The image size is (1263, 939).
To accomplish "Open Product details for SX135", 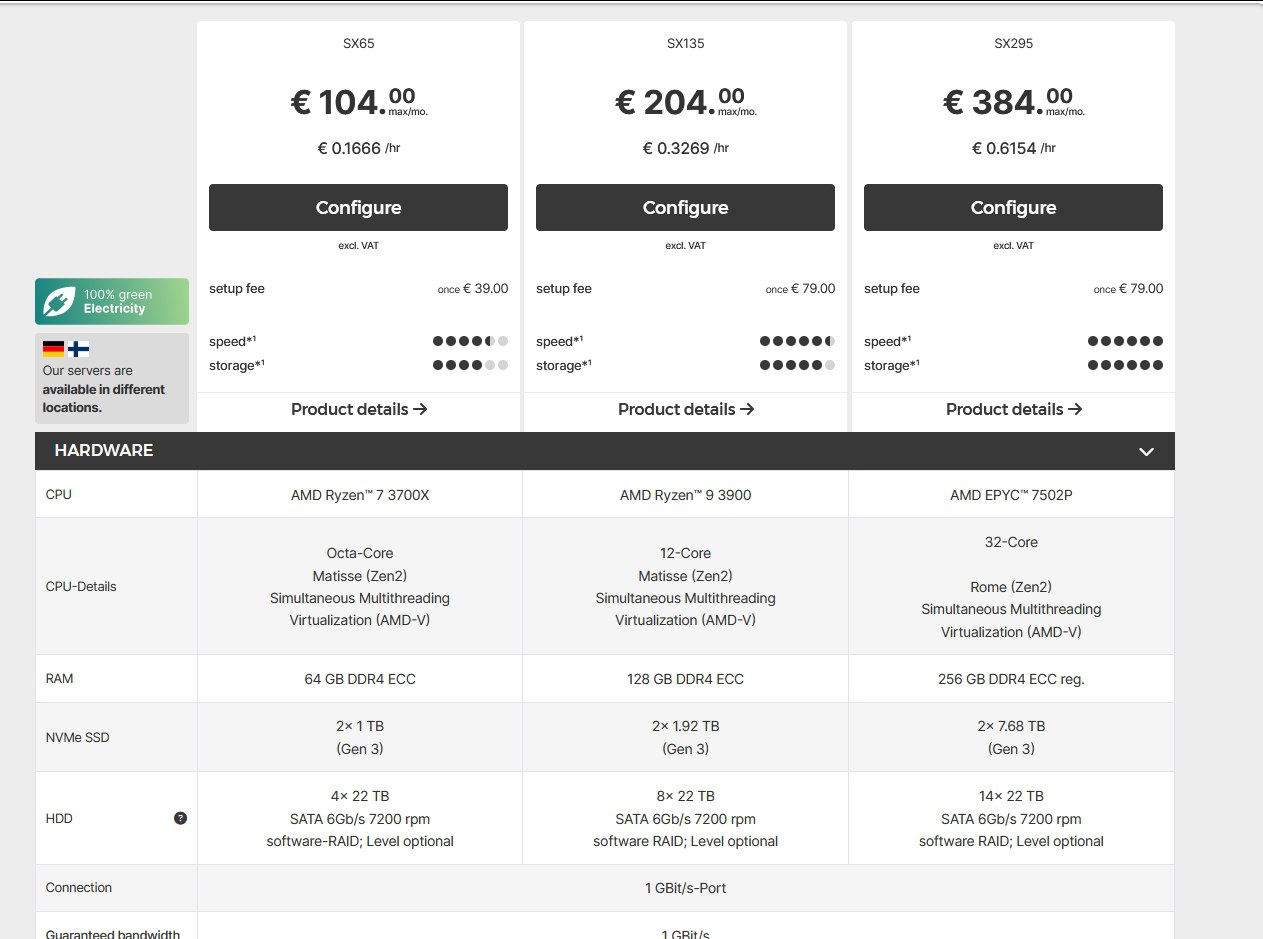I will point(686,409).
